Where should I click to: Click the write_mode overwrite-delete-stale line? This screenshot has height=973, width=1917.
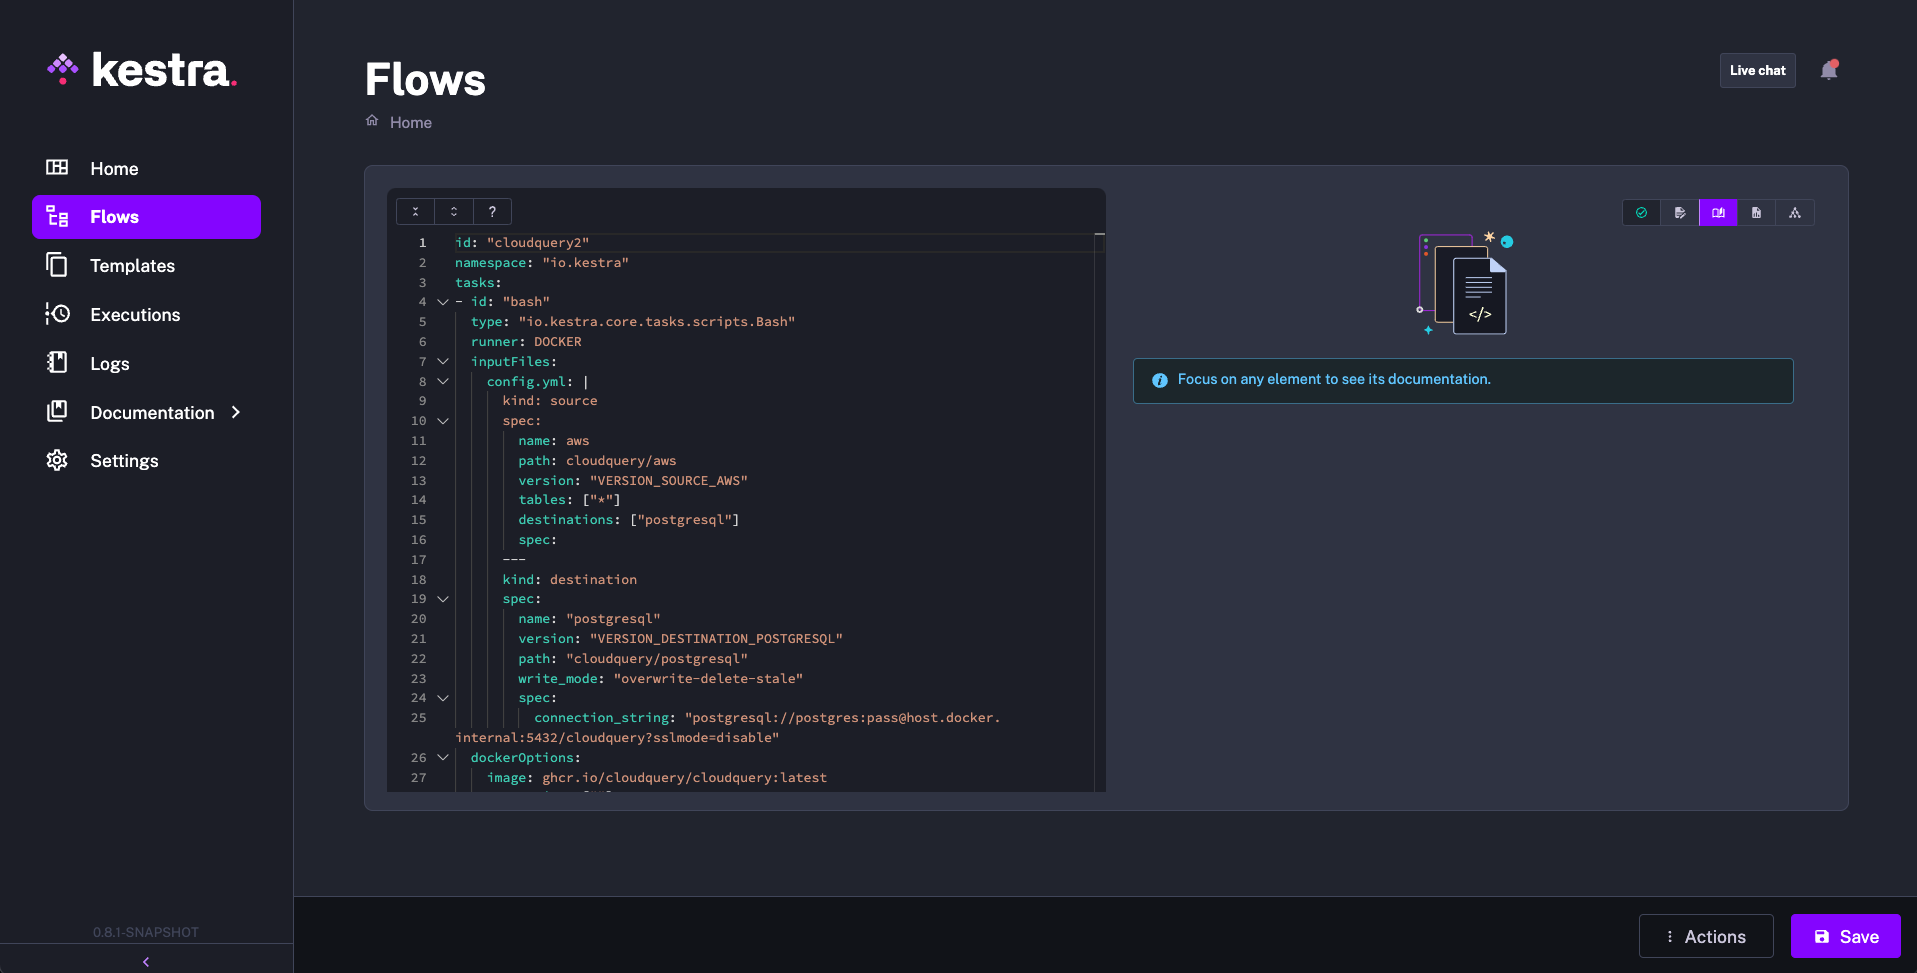(660, 679)
